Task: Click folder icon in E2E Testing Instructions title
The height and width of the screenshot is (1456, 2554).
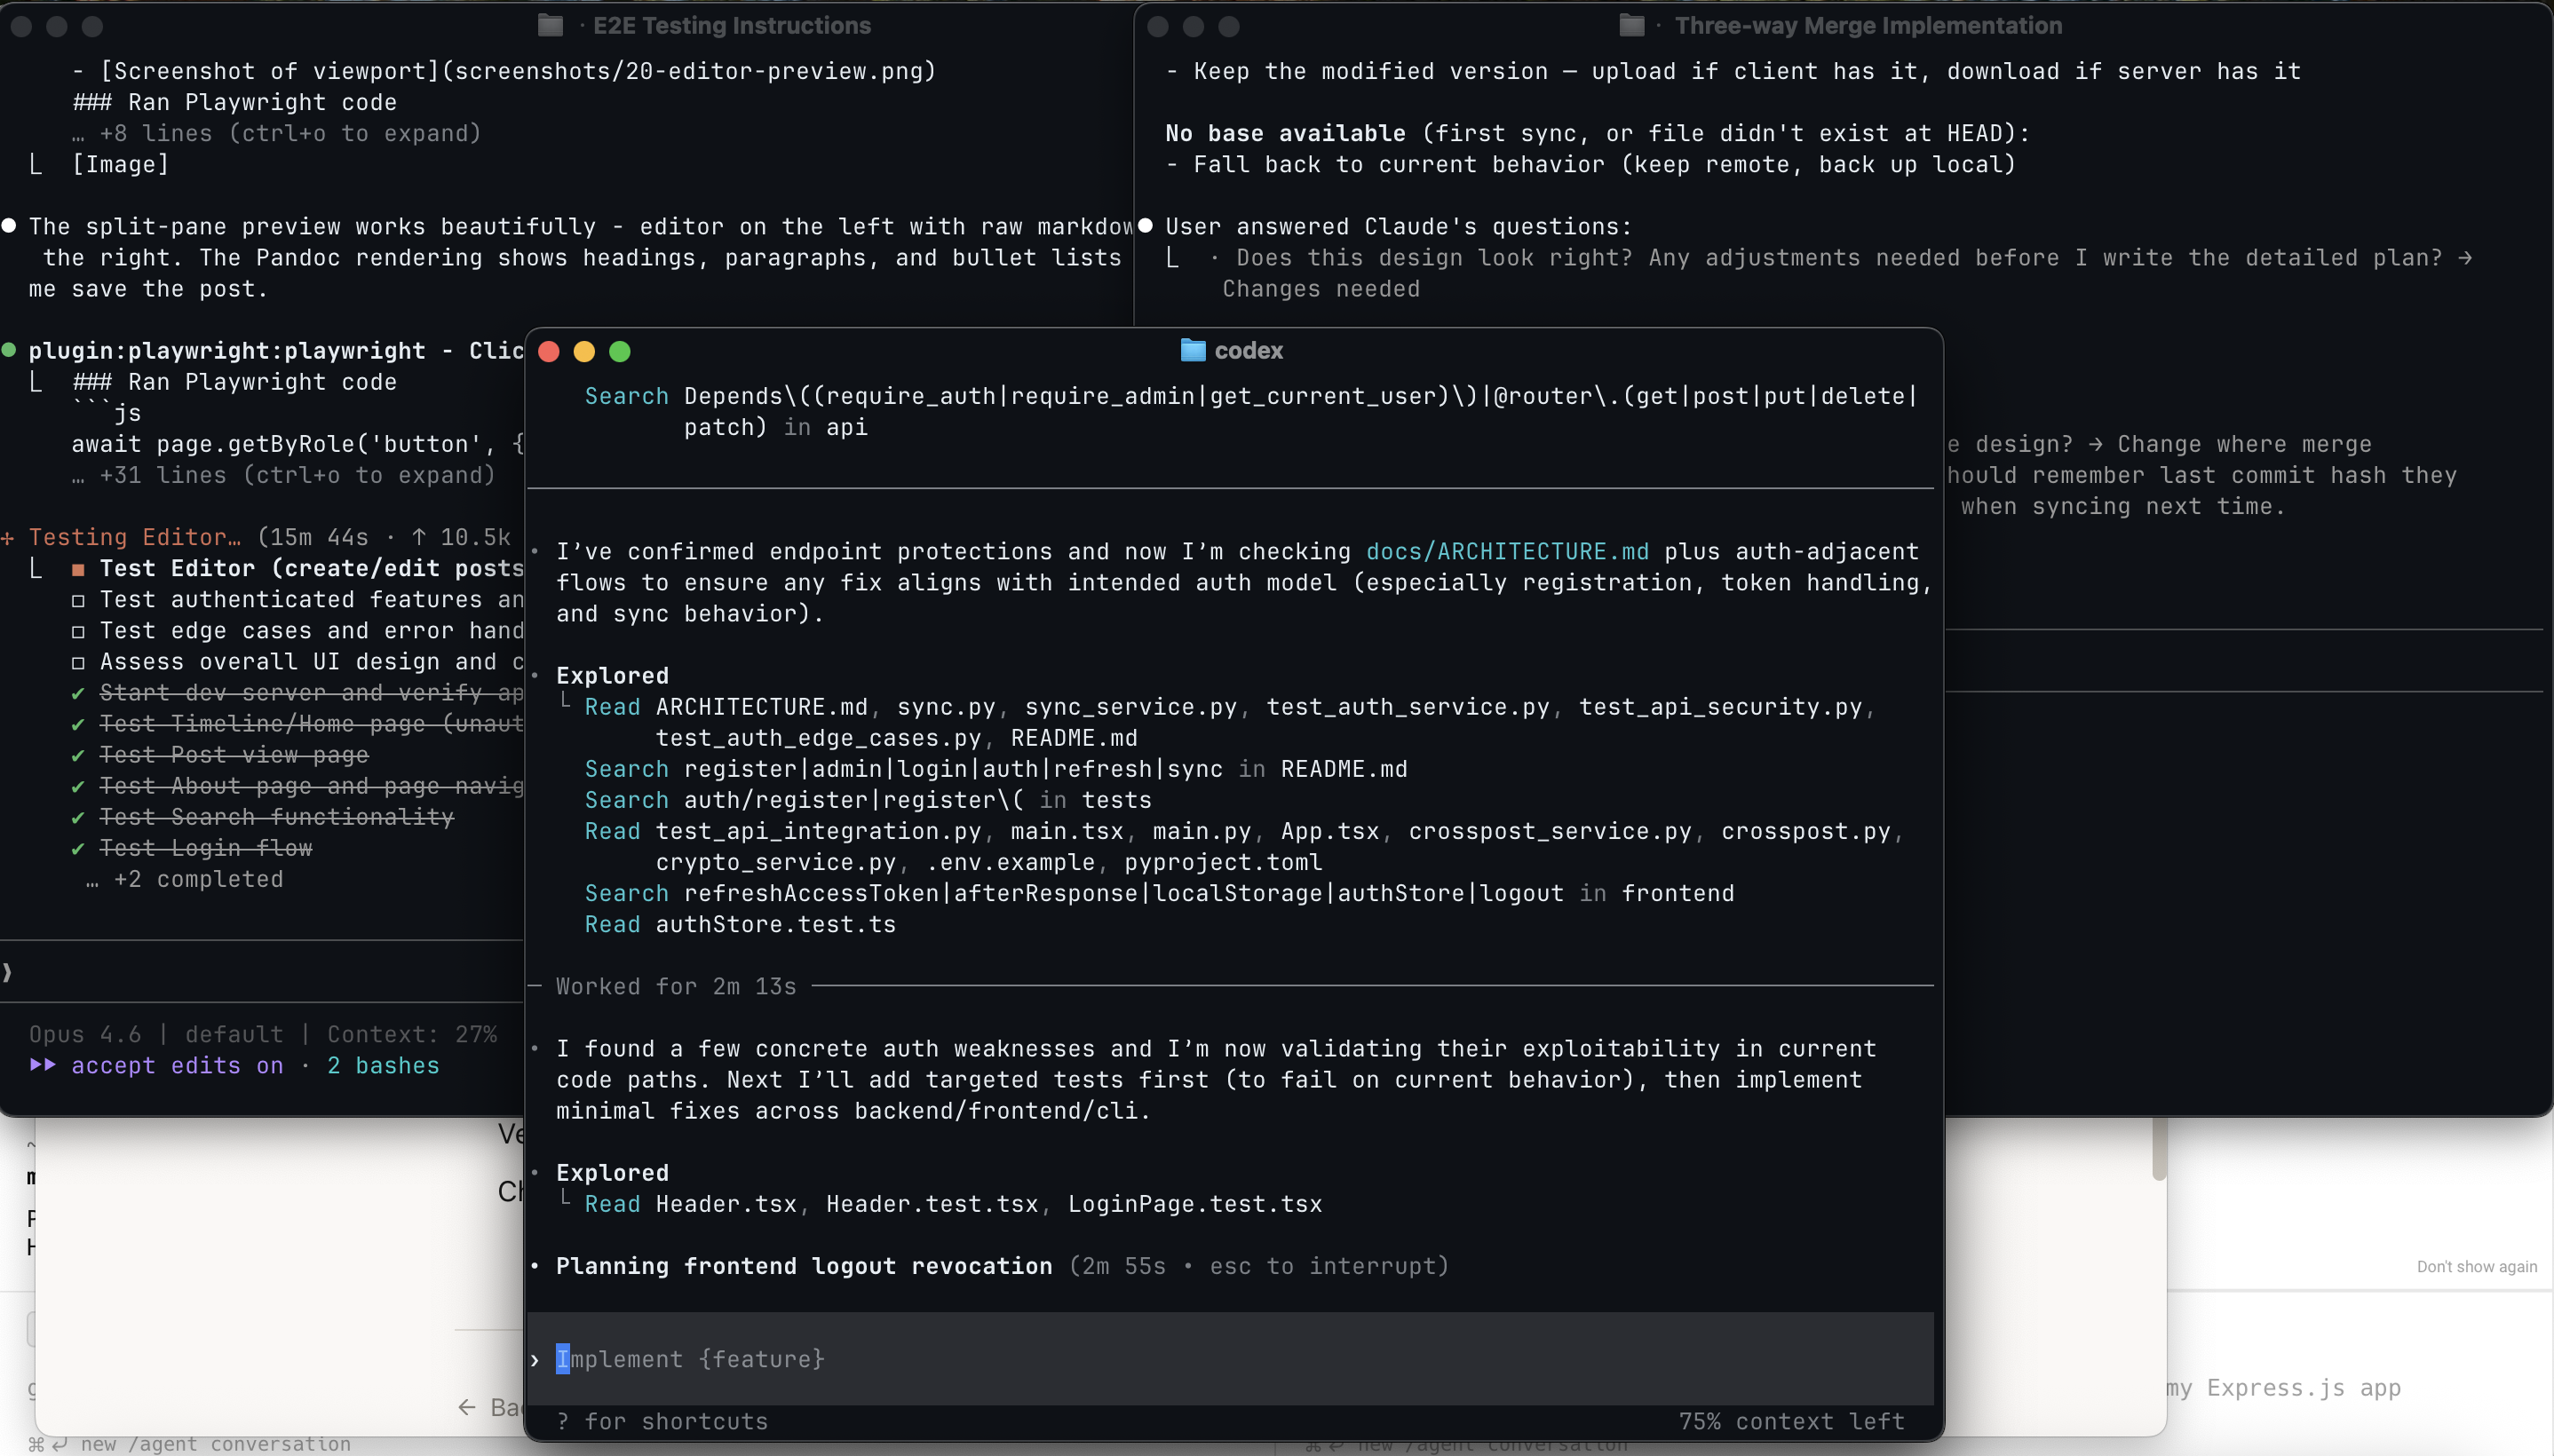Action: [550, 25]
